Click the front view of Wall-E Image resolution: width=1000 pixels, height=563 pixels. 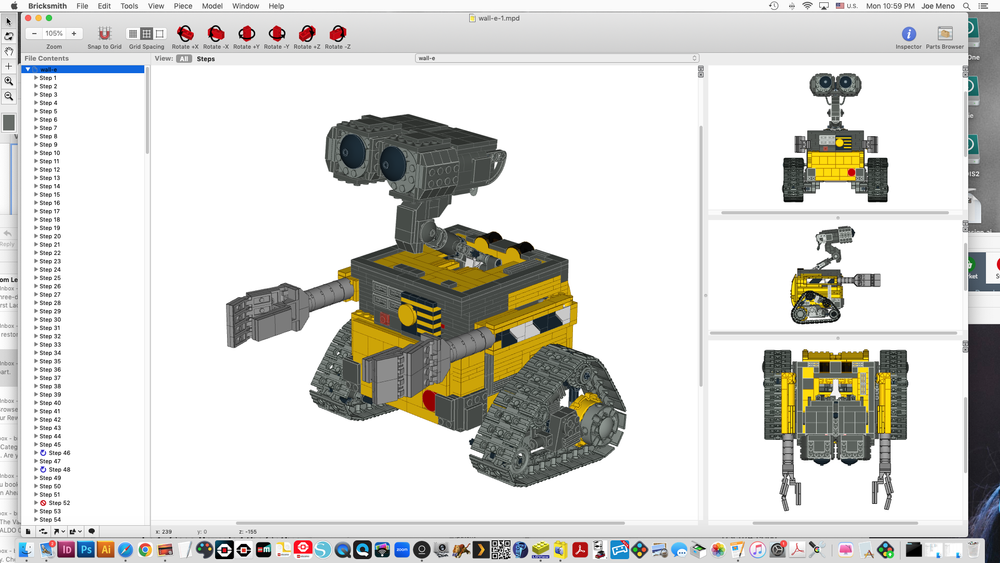point(835,138)
